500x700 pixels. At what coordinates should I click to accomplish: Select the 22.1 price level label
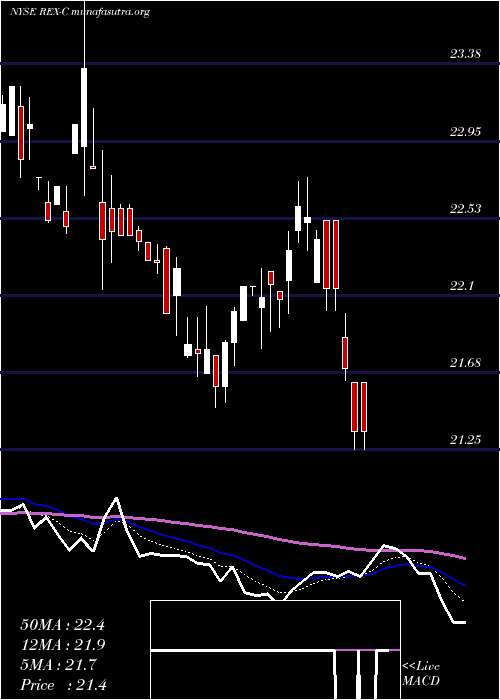(462, 286)
